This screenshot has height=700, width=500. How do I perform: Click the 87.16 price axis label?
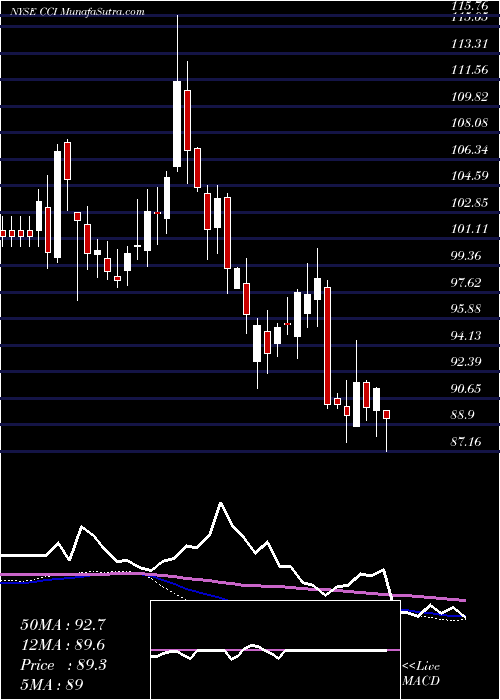(466, 442)
